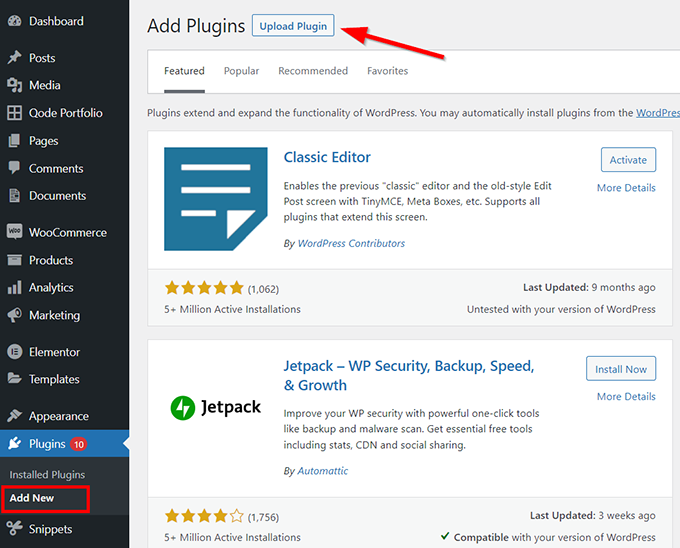Image resolution: width=680 pixels, height=548 pixels.
Task: Click the Qode Portfolio grid icon
Action: (14, 113)
